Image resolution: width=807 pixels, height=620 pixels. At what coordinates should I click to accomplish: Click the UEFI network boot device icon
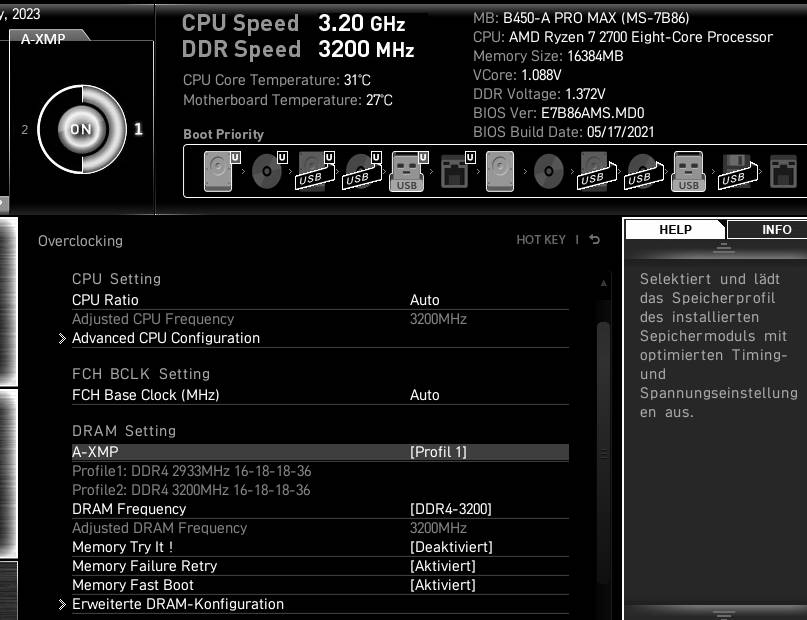(x=456, y=170)
